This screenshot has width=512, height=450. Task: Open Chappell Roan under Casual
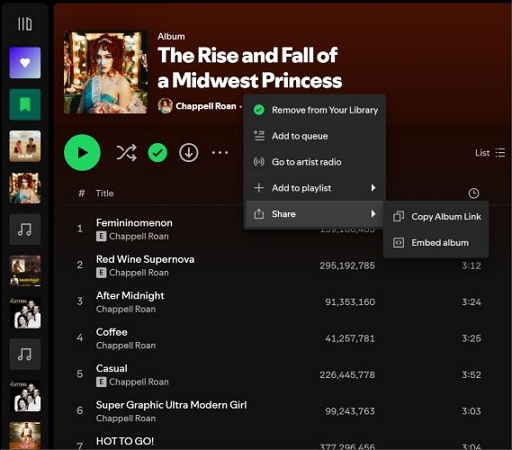click(139, 382)
